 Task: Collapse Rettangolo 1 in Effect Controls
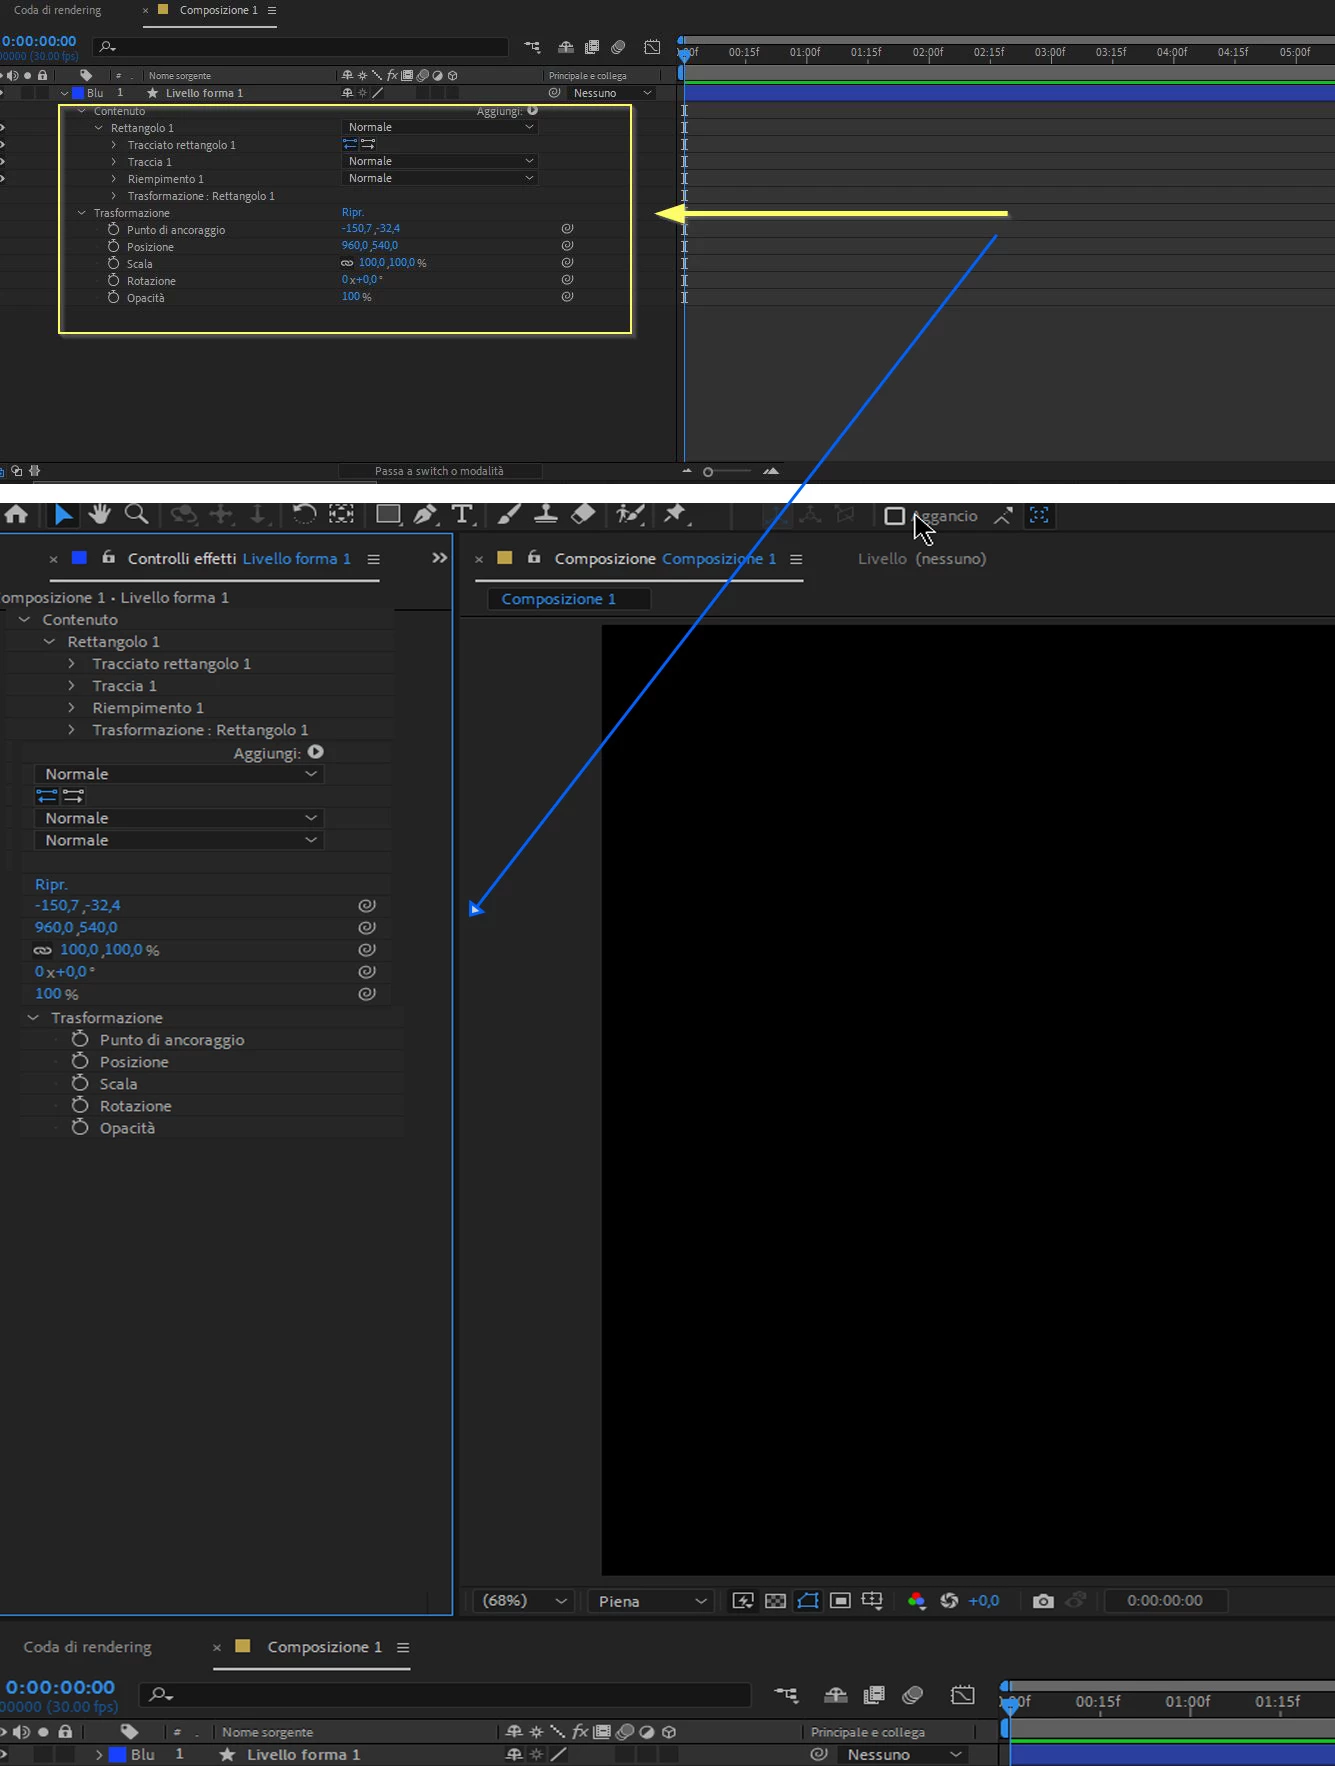coord(49,642)
